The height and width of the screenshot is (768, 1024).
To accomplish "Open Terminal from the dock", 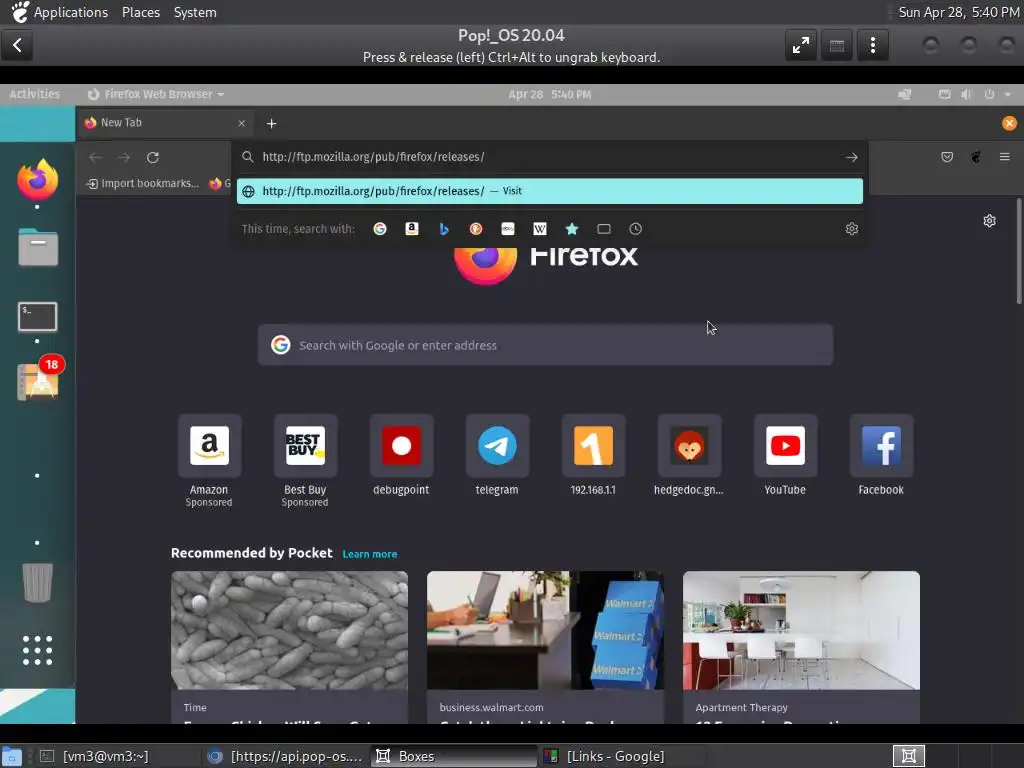I will click(37, 317).
